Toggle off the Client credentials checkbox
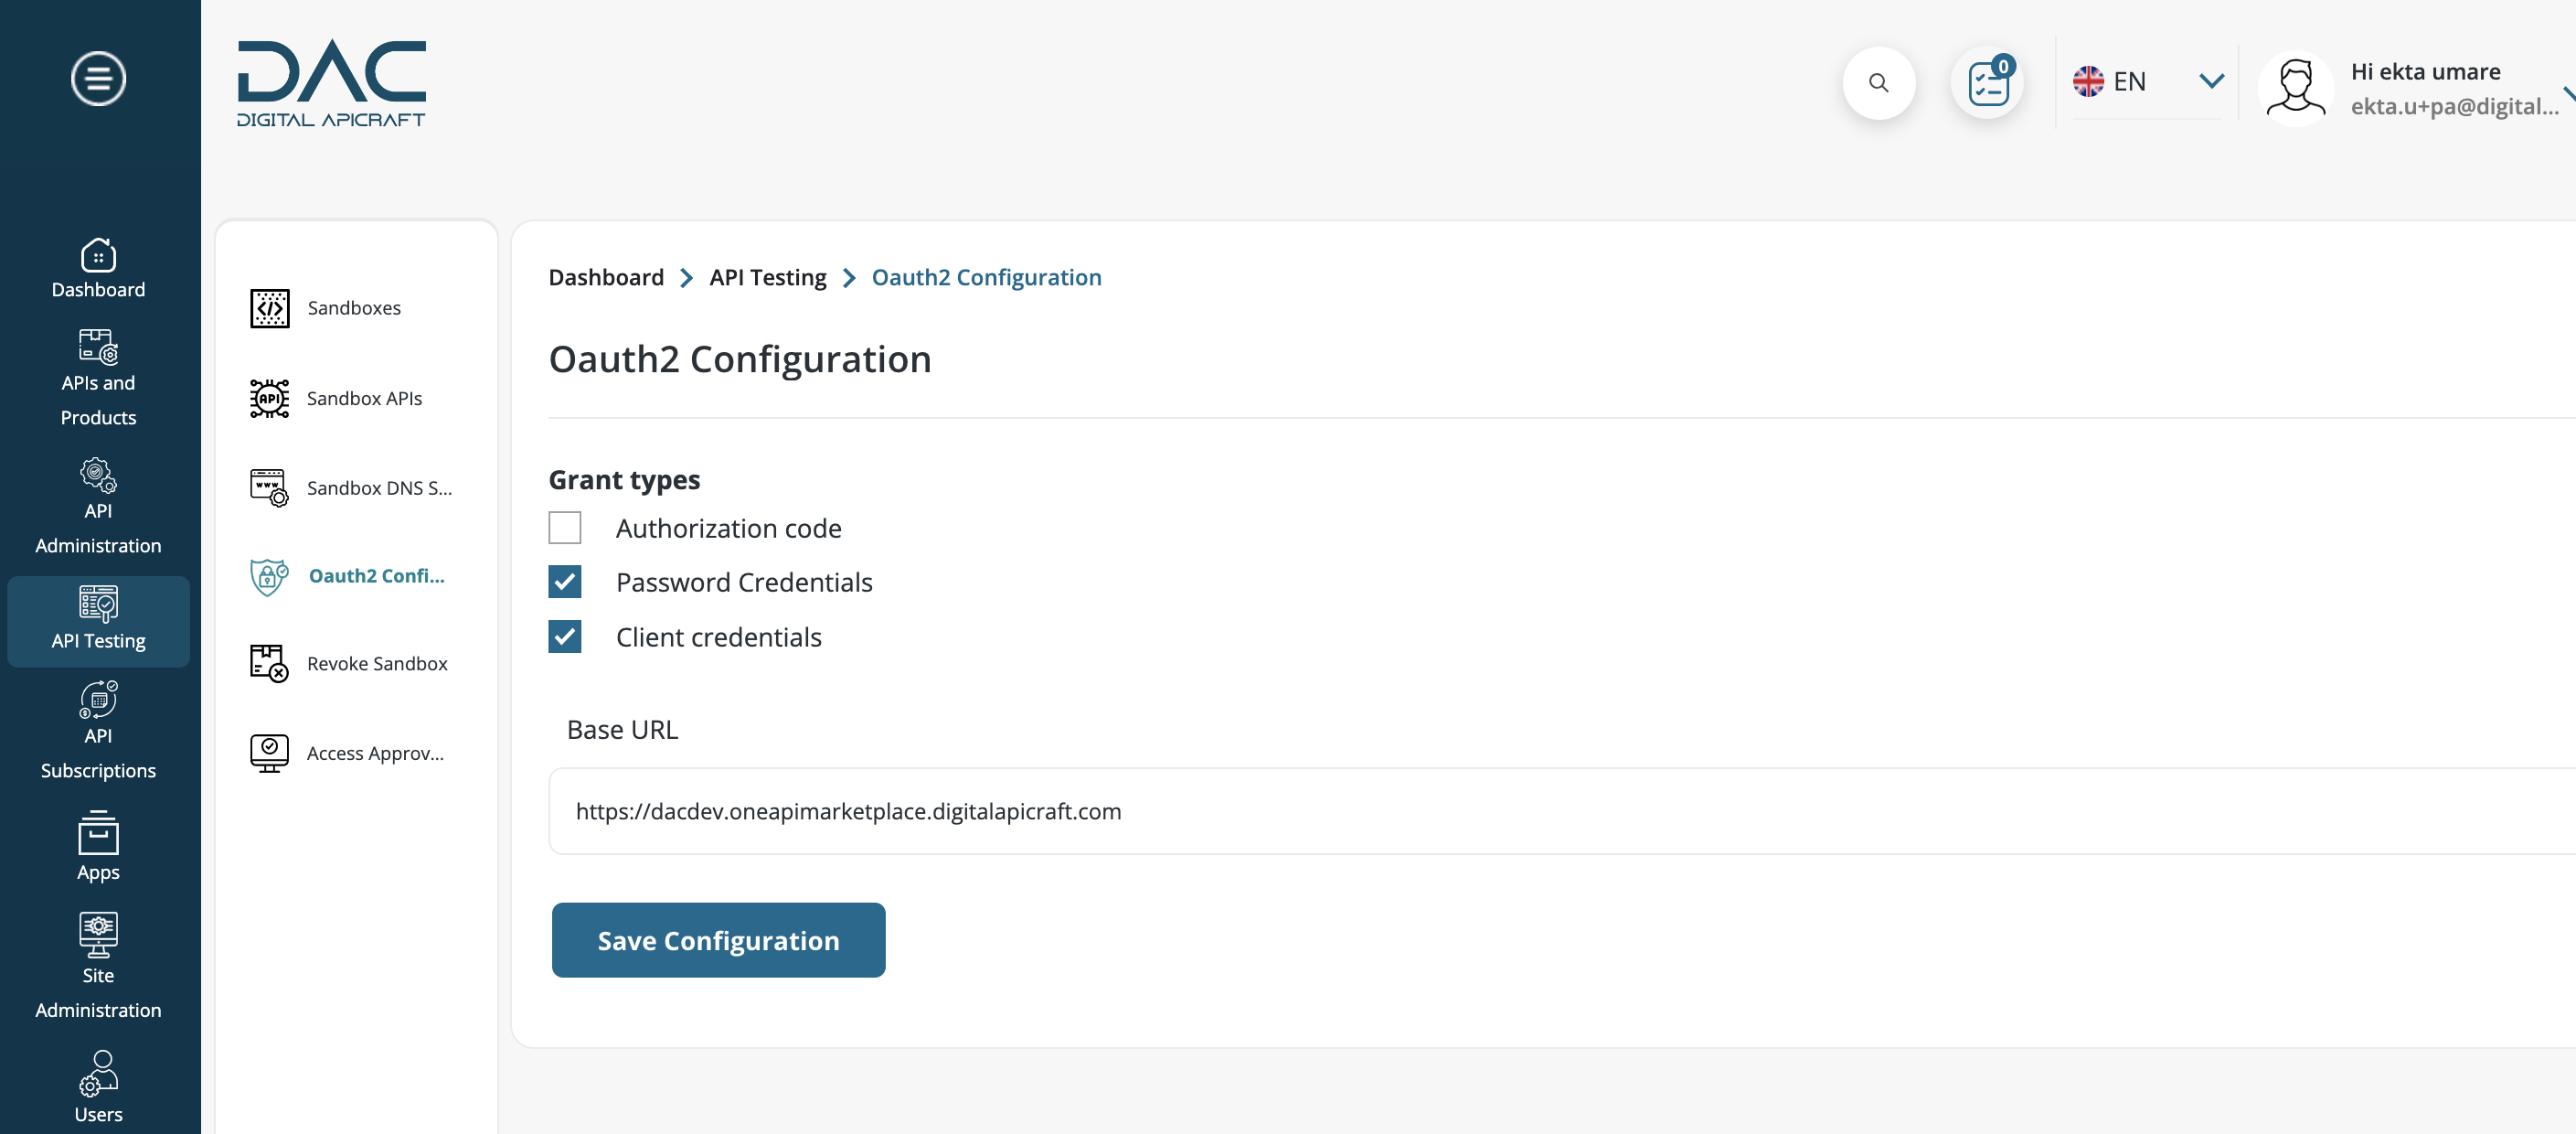Image resolution: width=2576 pixels, height=1134 pixels. coord(565,636)
